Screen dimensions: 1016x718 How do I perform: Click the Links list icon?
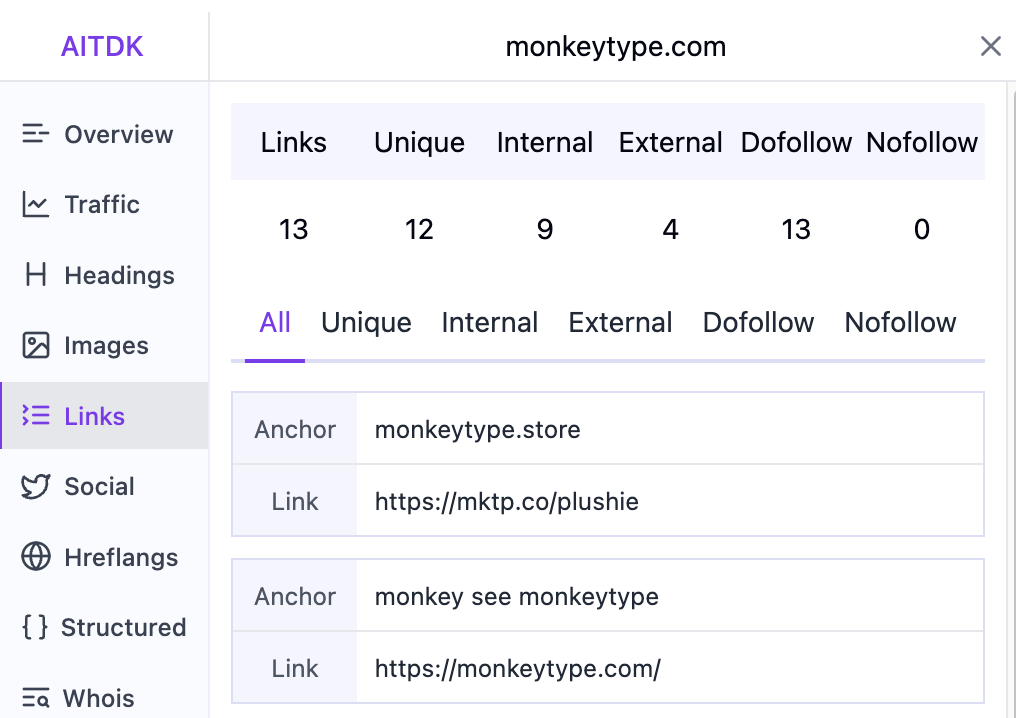click(35, 415)
